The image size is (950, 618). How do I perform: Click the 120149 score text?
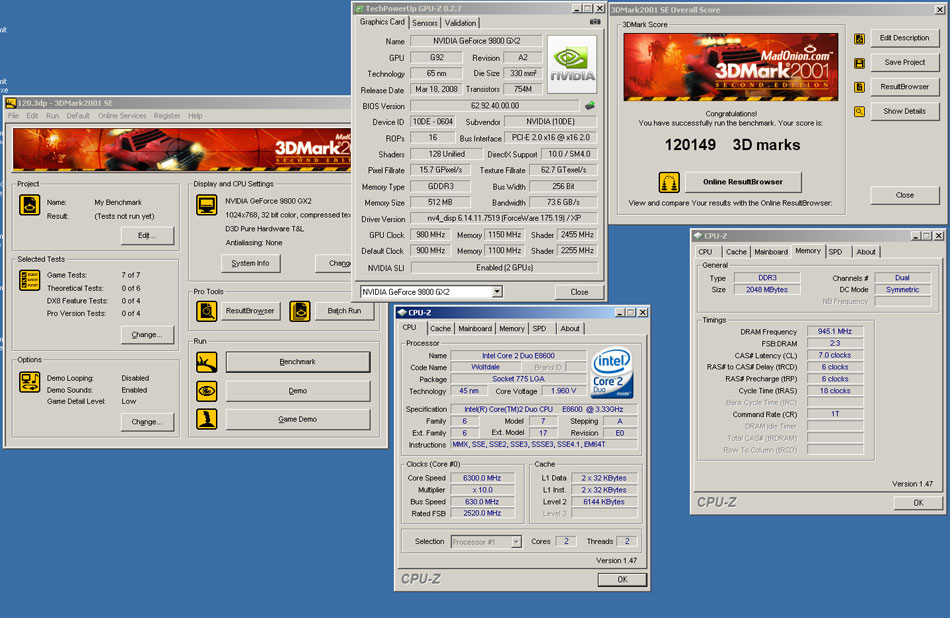click(x=690, y=145)
